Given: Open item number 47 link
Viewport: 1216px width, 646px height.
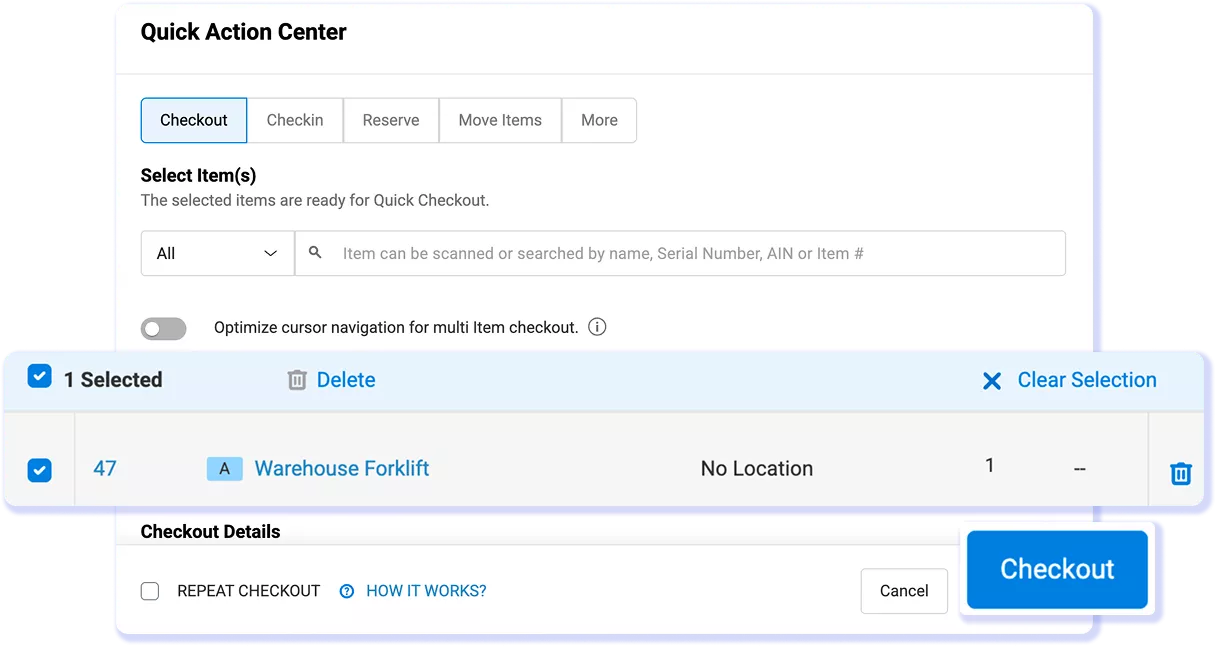Looking at the screenshot, I should (105, 468).
